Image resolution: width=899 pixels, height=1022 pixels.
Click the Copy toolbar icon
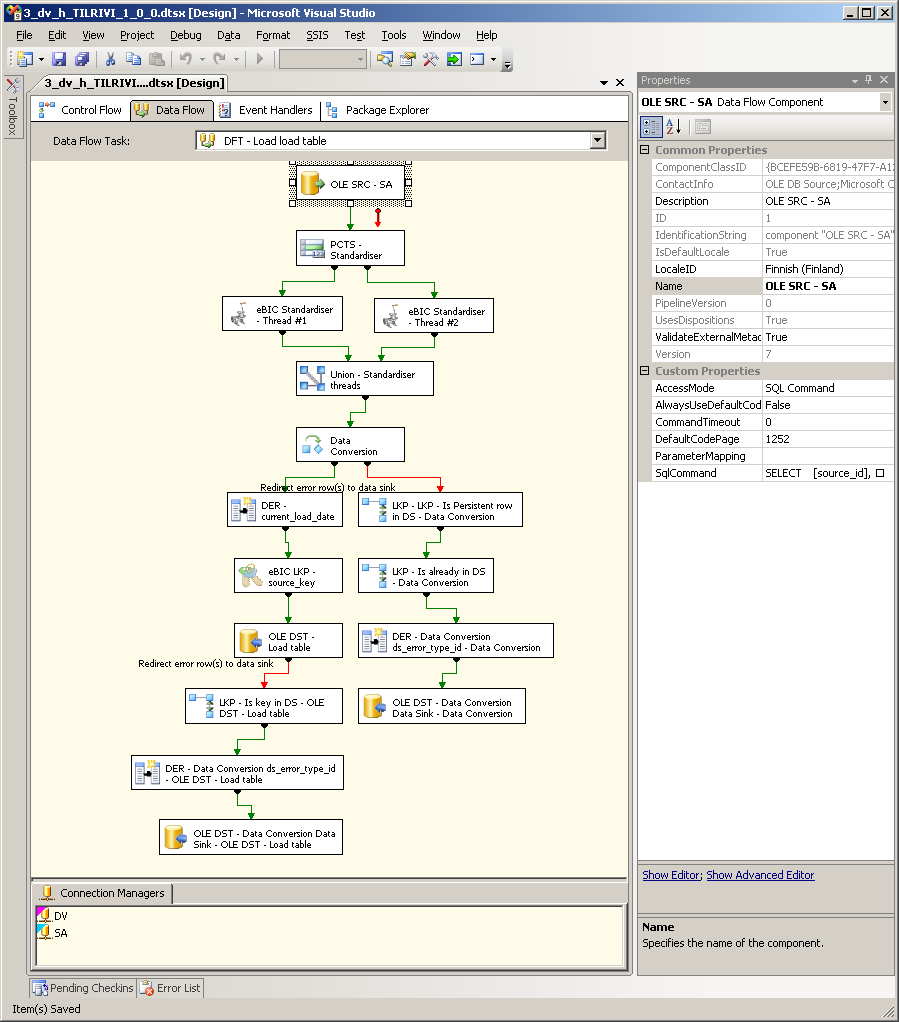tap(133, 59)
